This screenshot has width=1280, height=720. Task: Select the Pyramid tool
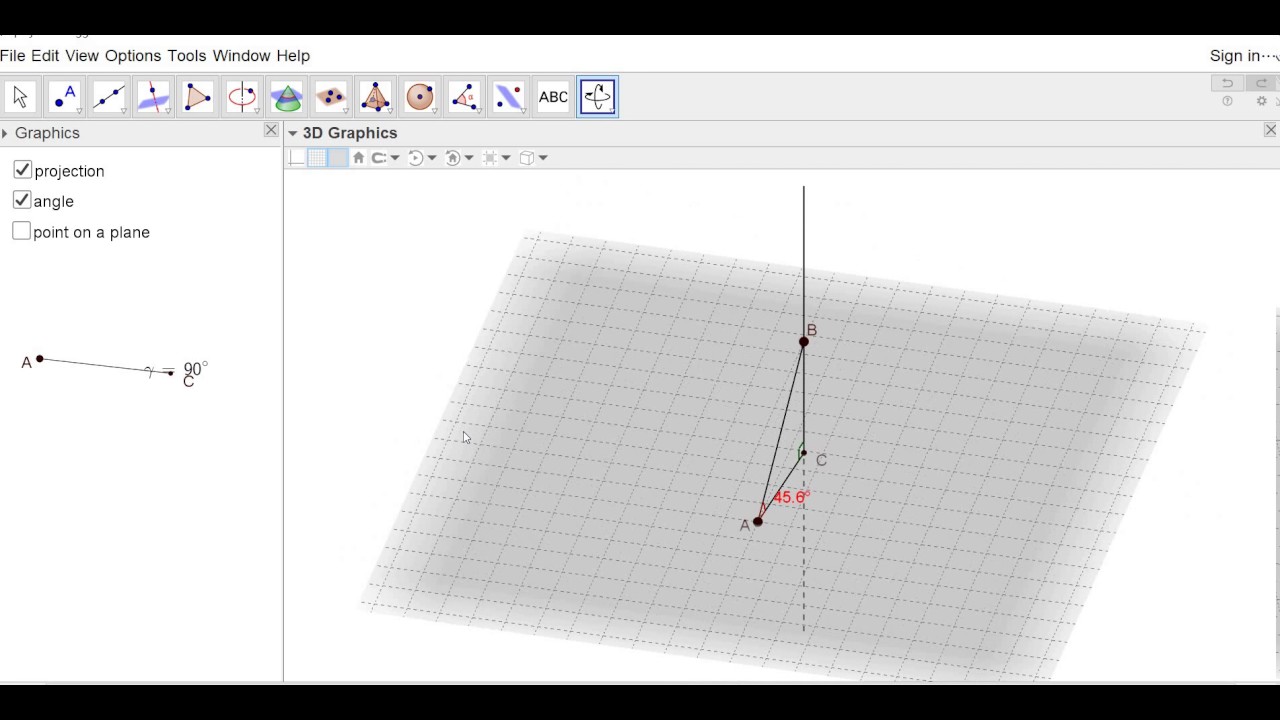coord(375,97)
